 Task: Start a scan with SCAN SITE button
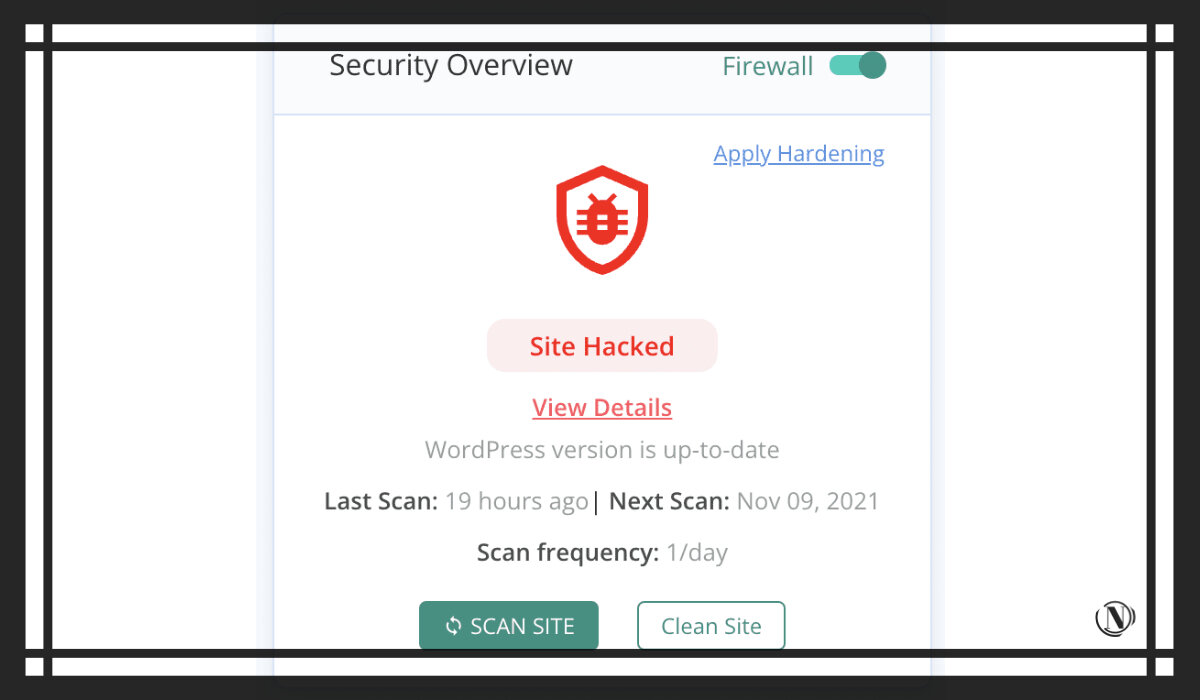coord(509,626)
